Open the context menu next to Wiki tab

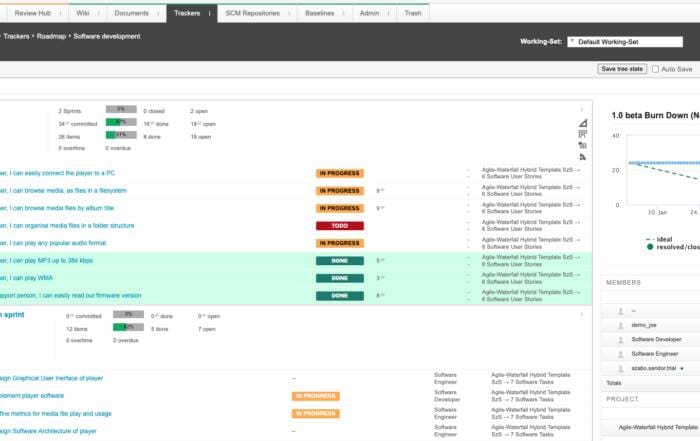pyautogui.click(x=98, y=13)
